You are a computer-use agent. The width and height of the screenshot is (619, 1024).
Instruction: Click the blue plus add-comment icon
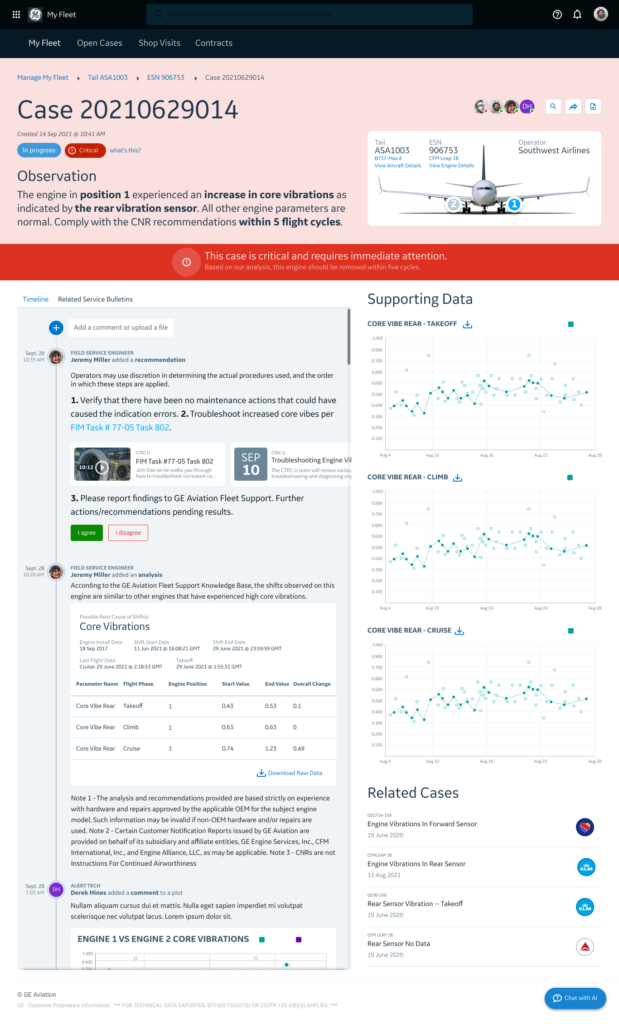pos(56,327)
